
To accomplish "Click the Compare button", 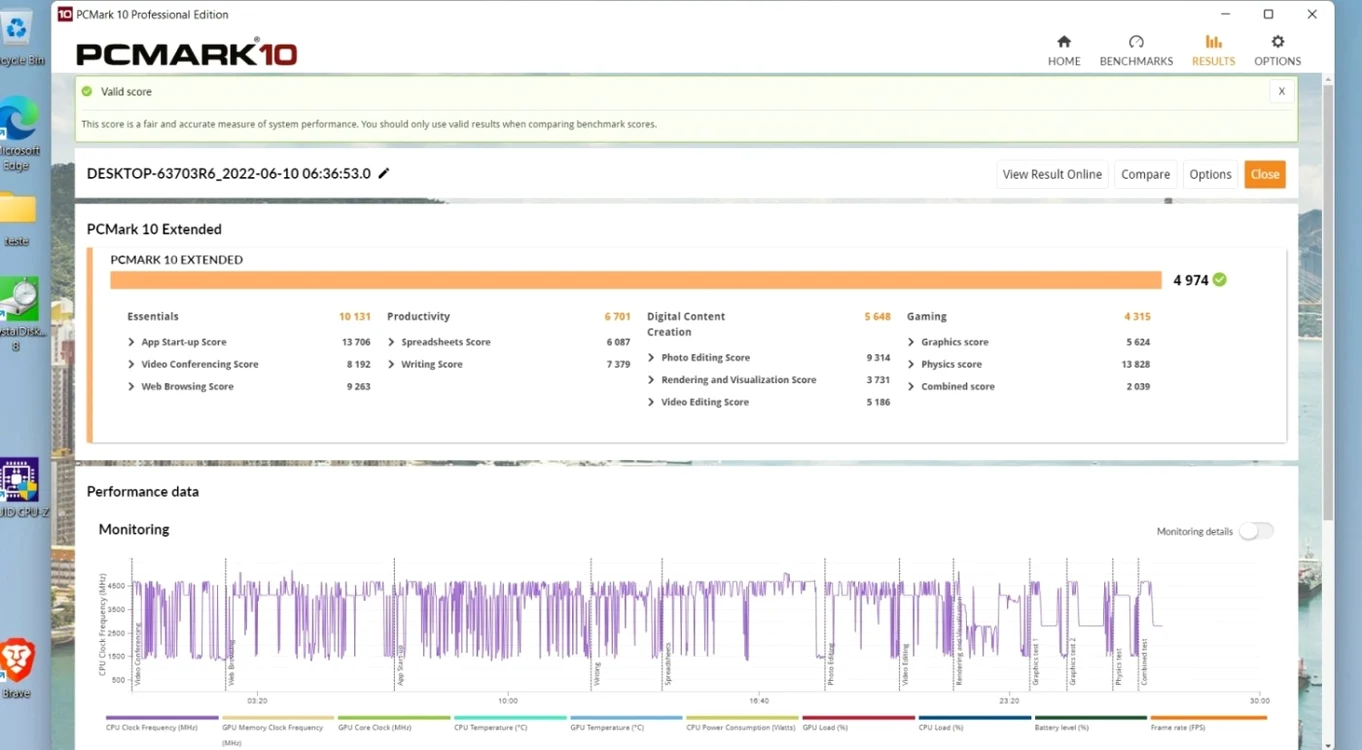I will click(1145, 174).
